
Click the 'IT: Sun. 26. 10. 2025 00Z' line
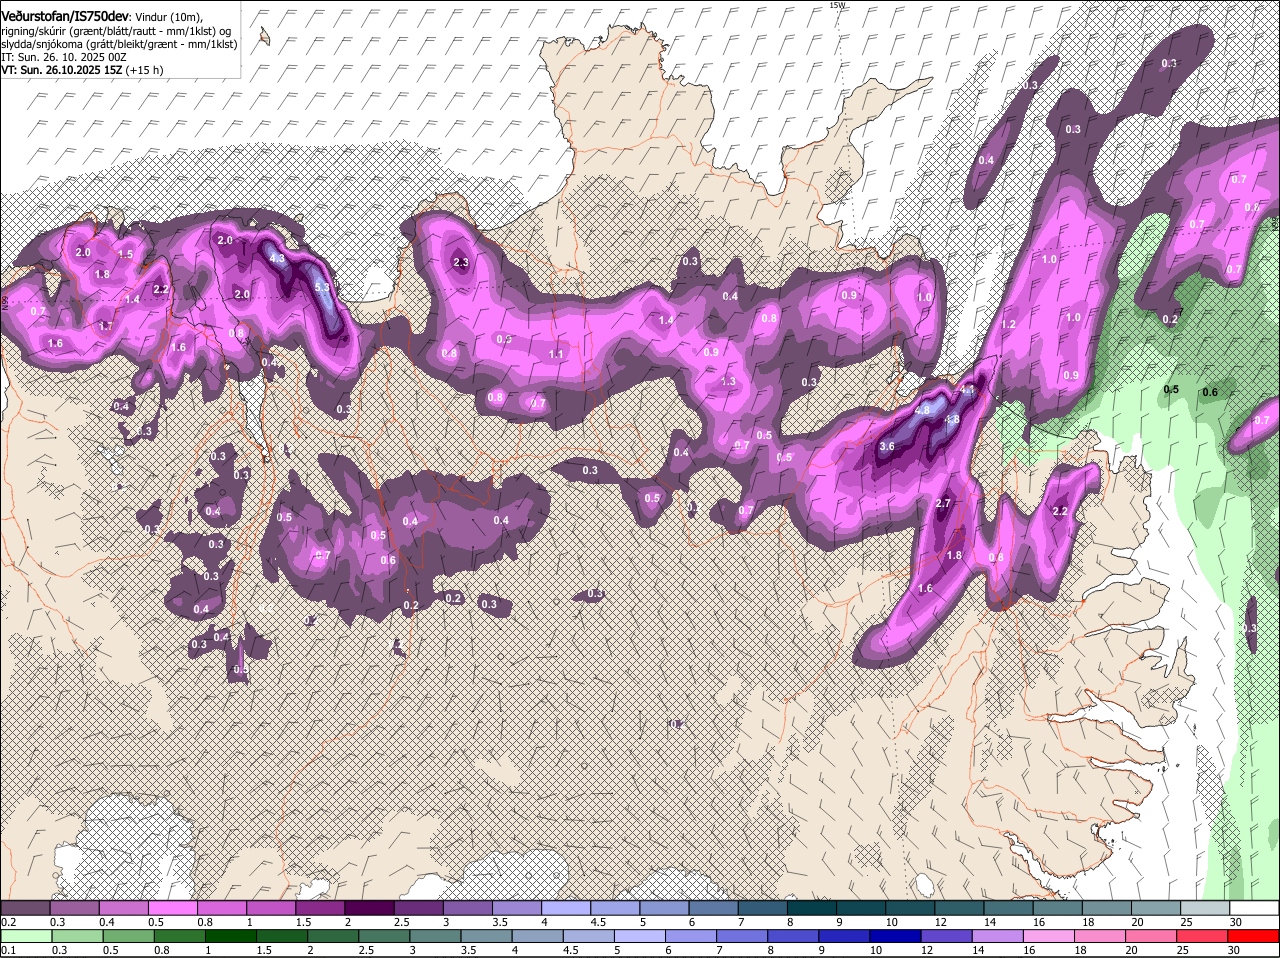[x=64, y=57]
